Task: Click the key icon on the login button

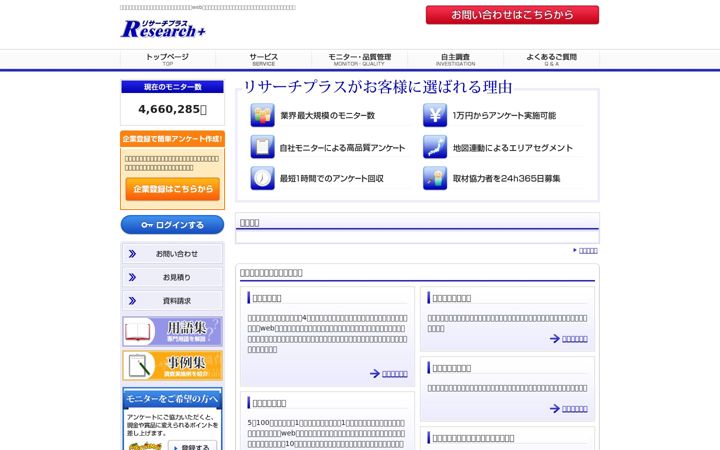Action: click(147, 225)
